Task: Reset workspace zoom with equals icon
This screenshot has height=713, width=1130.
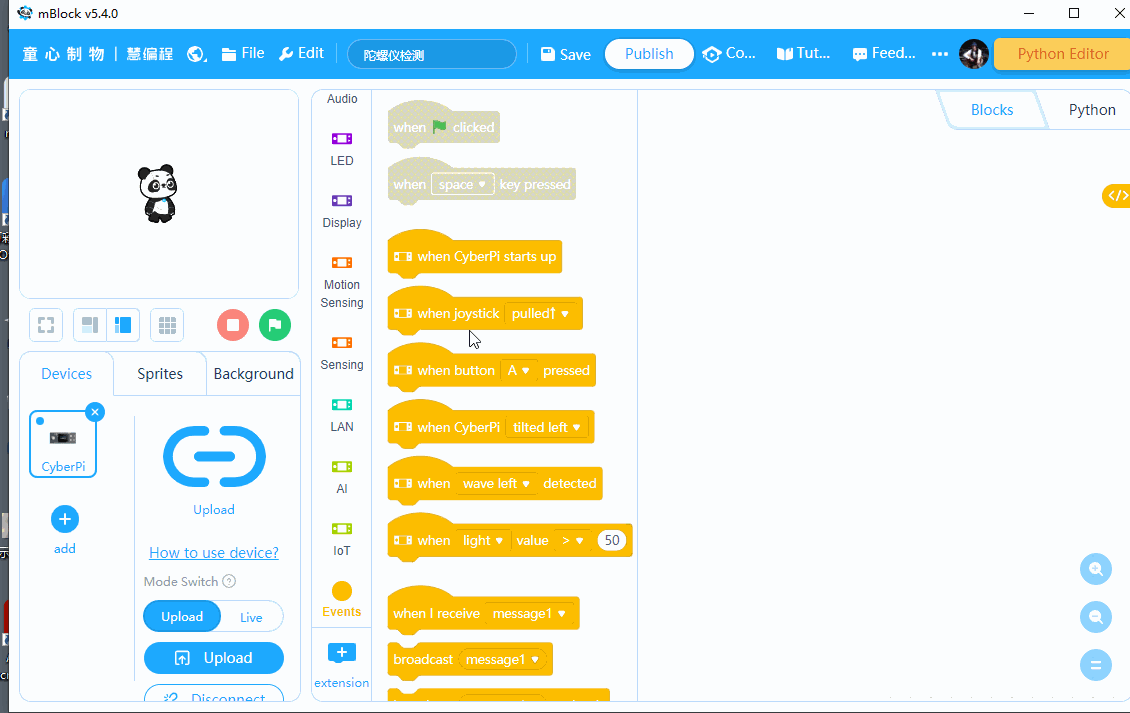Action: (1096, 665)
